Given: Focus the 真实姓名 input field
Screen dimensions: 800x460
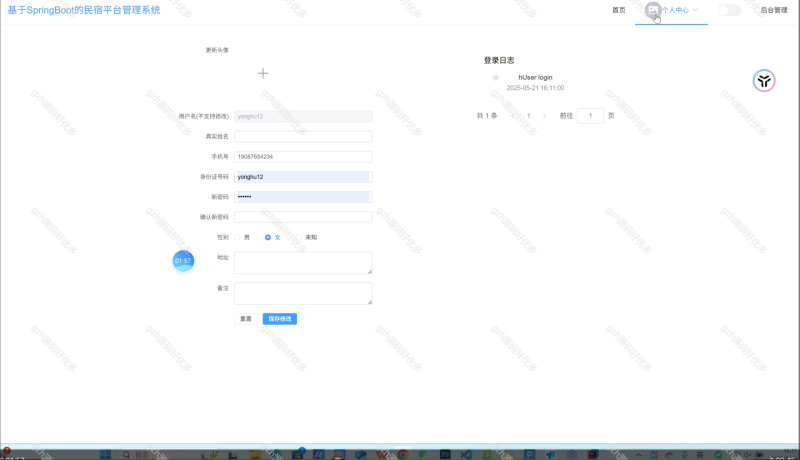Looking at the screenshot, I should [303, 137].
